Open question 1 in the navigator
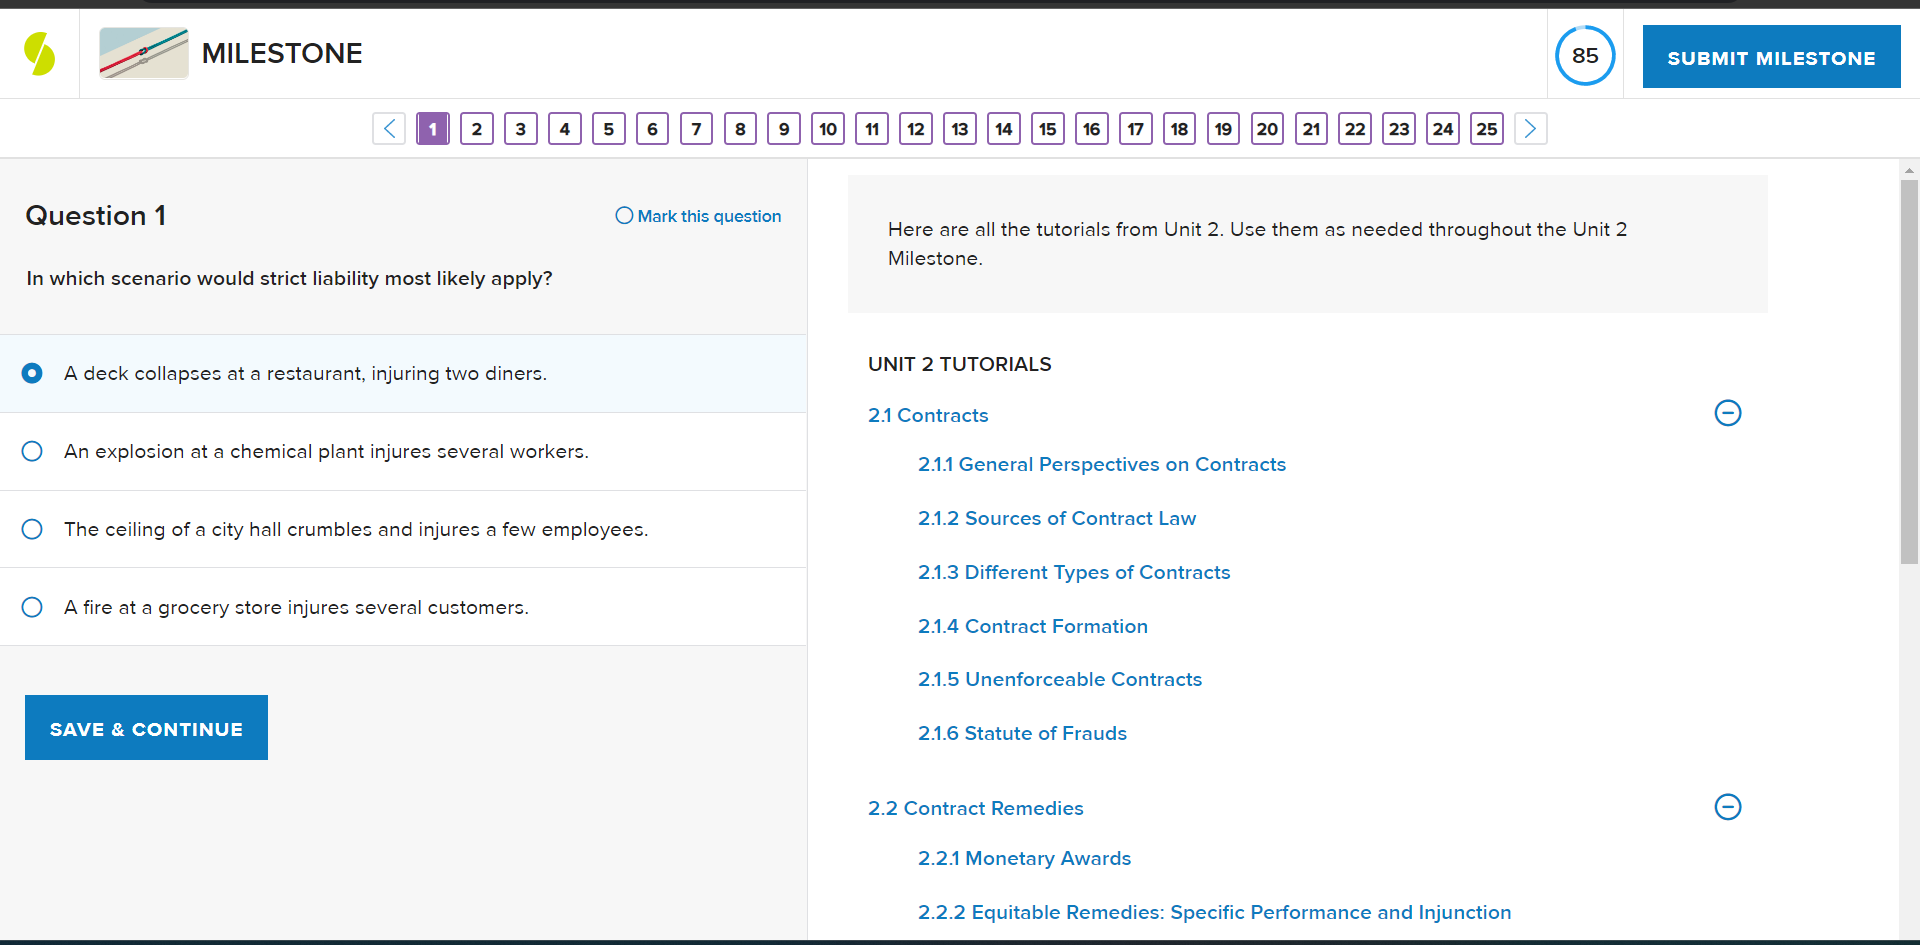1920x945 pixels. click(x=433, y=129)
